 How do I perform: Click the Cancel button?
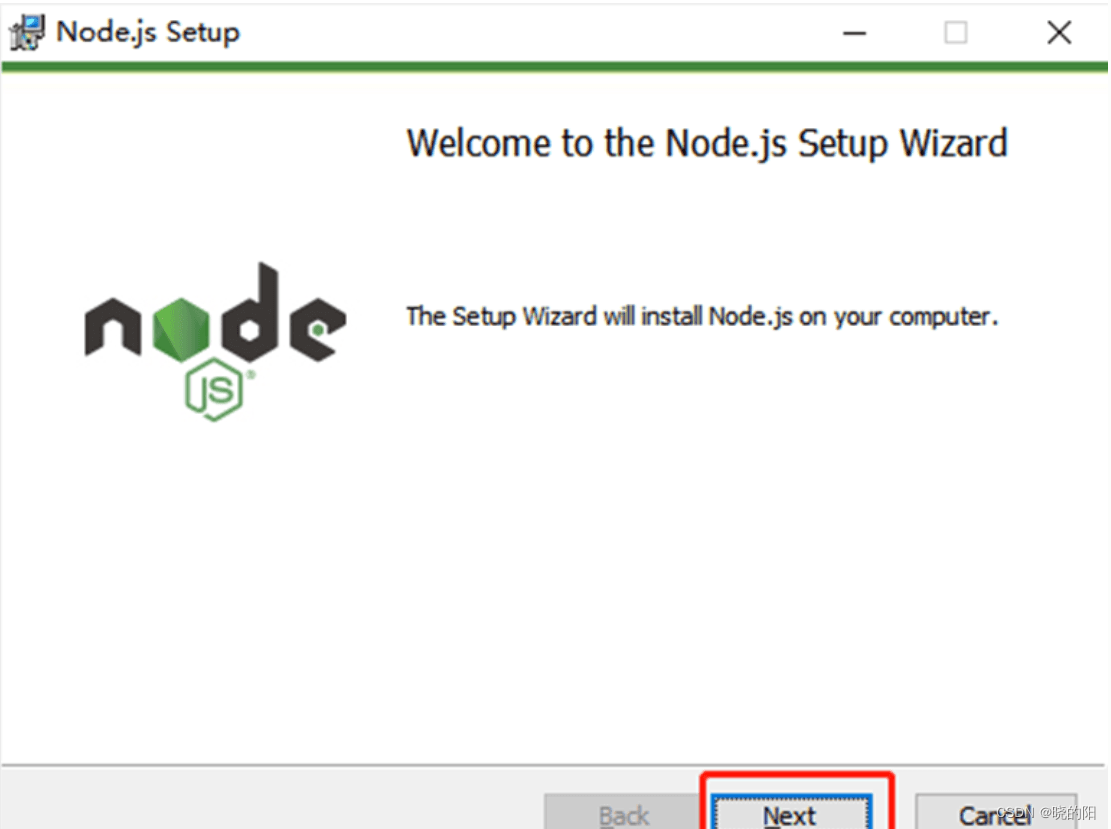coord(996,813)
